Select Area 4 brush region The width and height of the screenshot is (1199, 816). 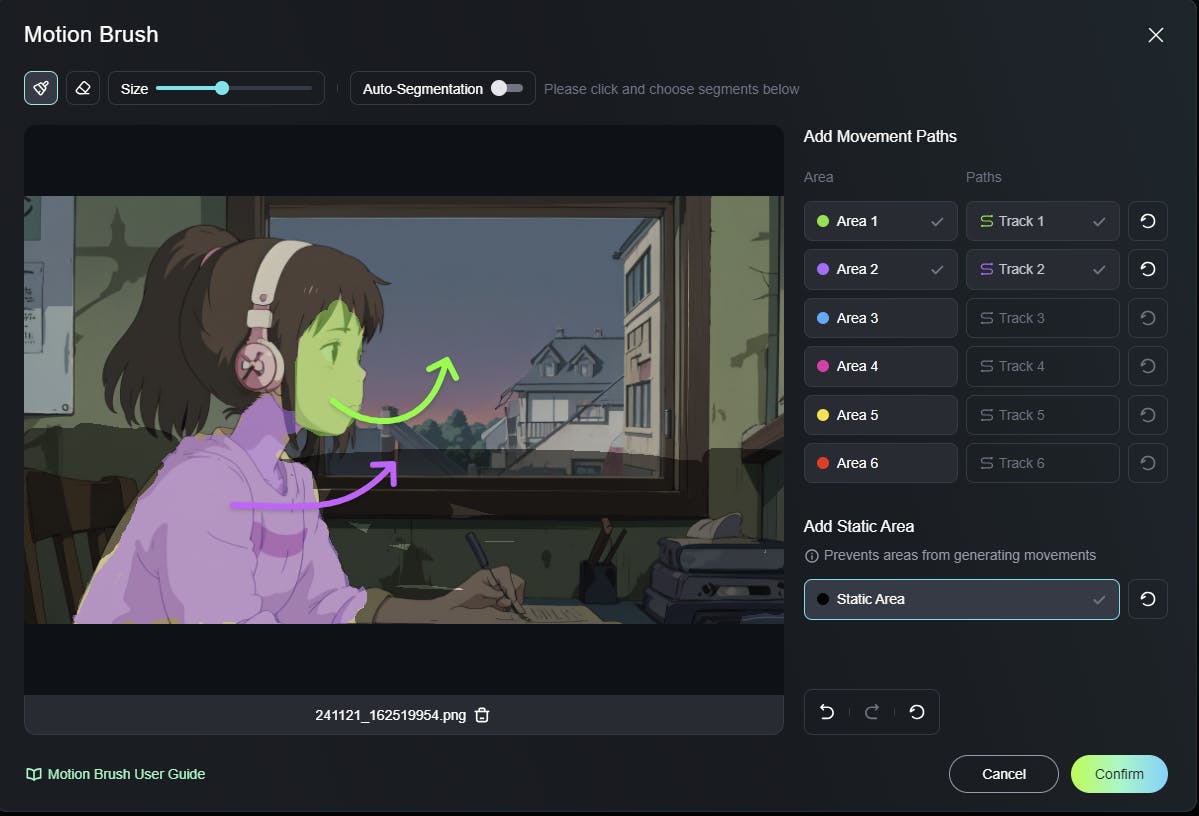pyautogui.click(x=880, y=366)
